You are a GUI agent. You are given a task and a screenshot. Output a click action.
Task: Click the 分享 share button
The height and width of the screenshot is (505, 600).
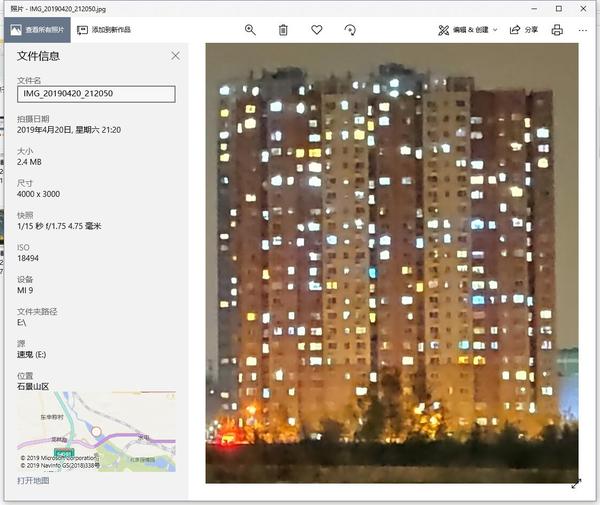coord(524,30)
